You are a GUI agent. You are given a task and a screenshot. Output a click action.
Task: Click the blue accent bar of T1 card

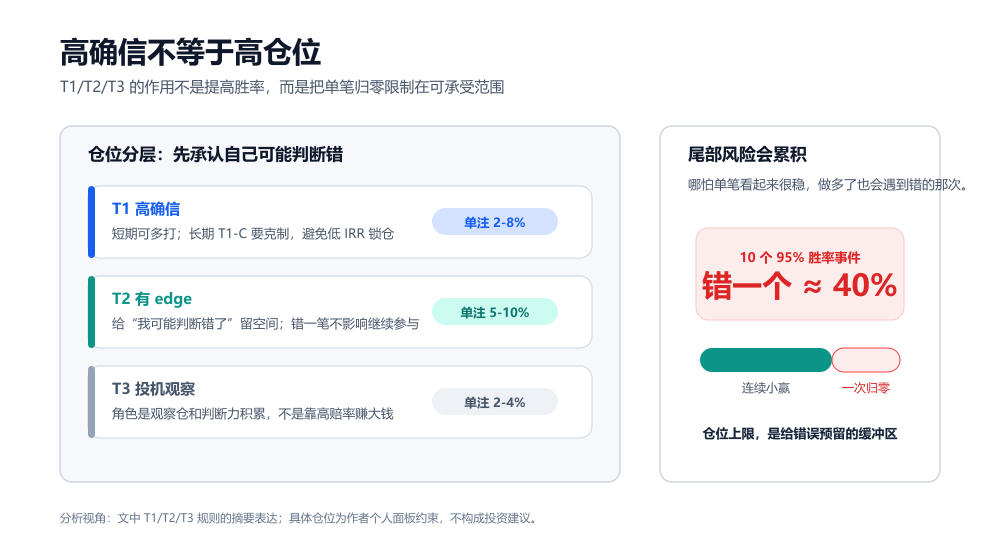tap(91, 222)
